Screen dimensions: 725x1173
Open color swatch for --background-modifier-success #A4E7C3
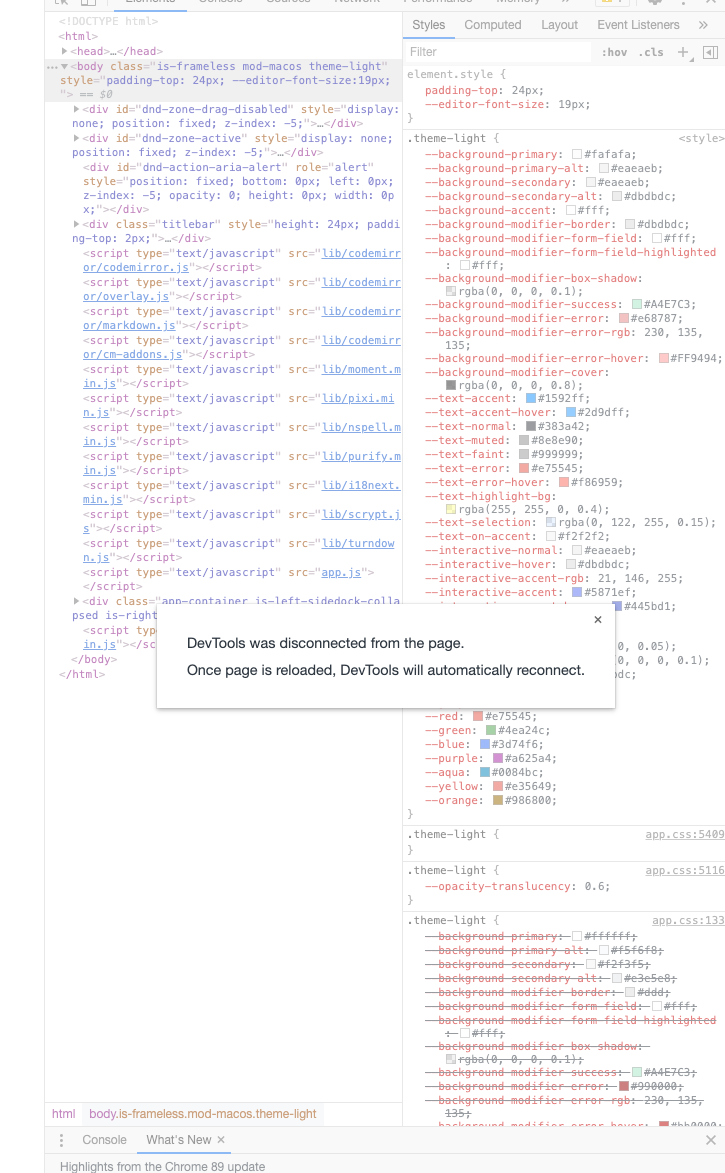coord(637,304)
